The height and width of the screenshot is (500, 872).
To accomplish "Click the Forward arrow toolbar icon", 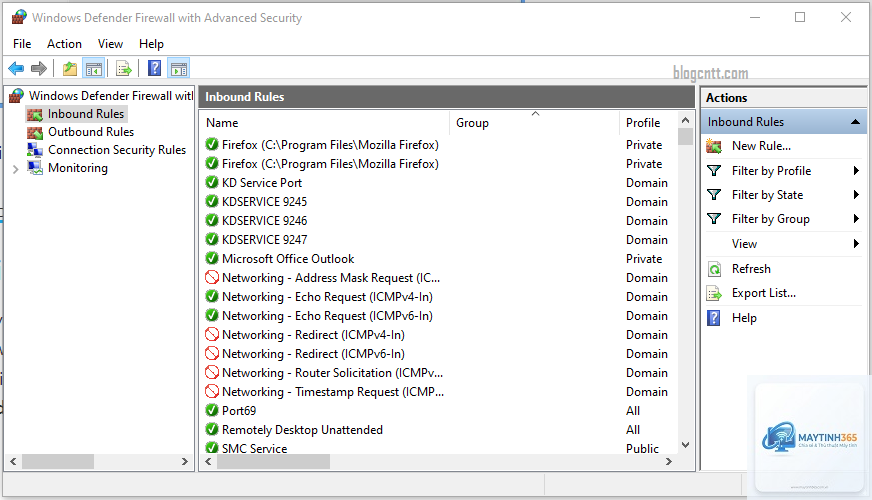I will tap(38, 69).
